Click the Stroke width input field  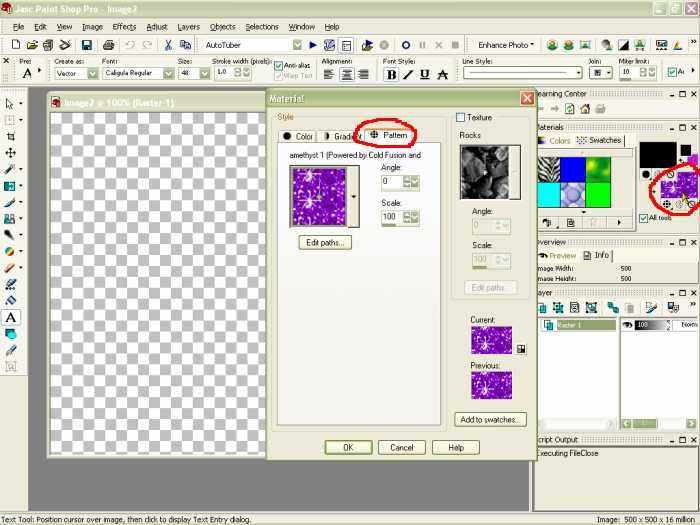click(x=225, y=72)
